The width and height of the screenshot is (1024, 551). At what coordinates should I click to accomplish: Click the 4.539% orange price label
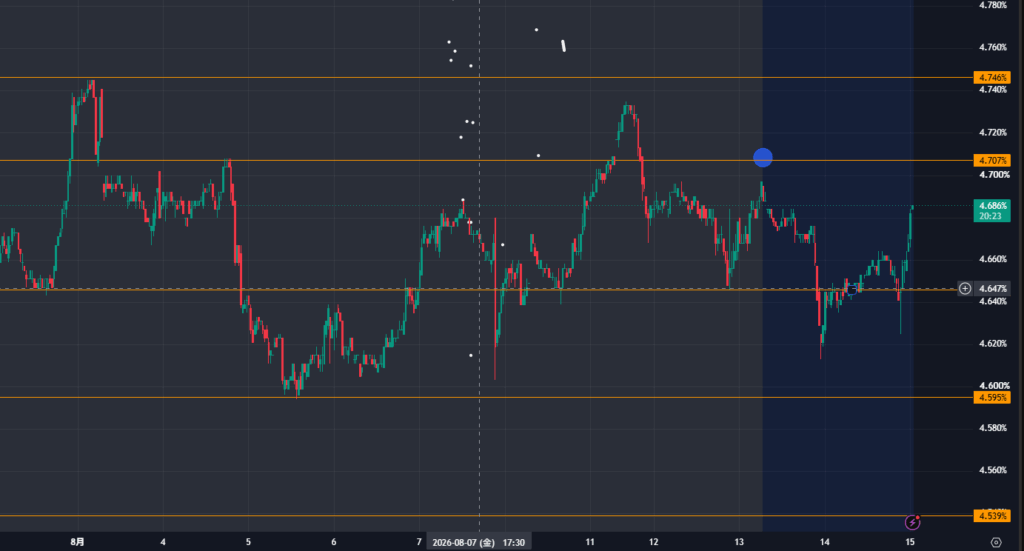click(x=992, y=516)
